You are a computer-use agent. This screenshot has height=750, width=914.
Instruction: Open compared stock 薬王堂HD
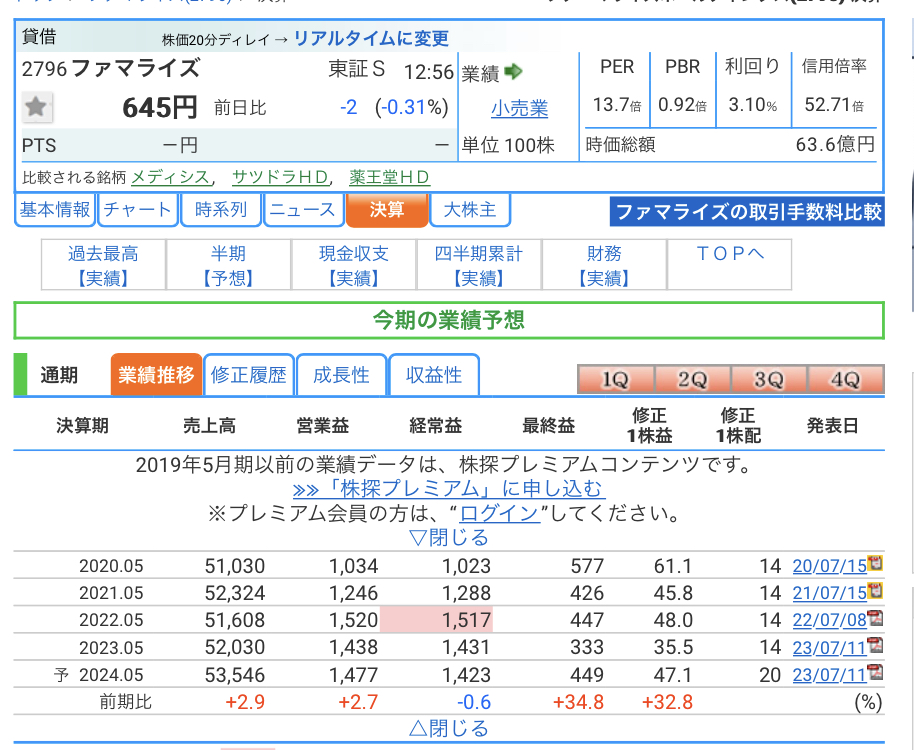[x=389, y=177]
